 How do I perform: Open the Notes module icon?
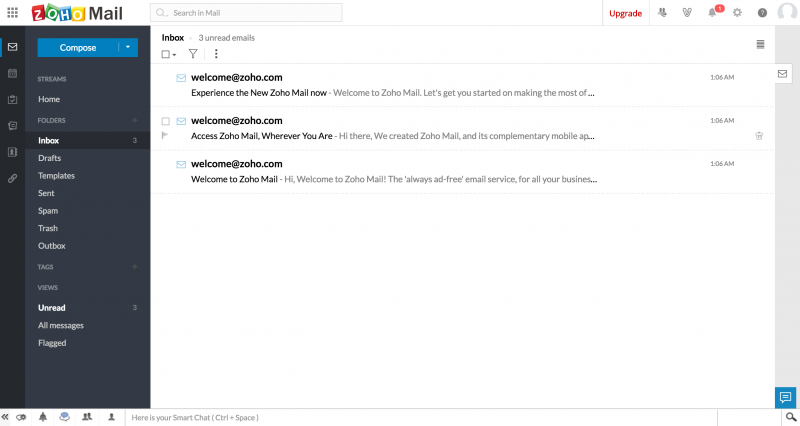12,126
